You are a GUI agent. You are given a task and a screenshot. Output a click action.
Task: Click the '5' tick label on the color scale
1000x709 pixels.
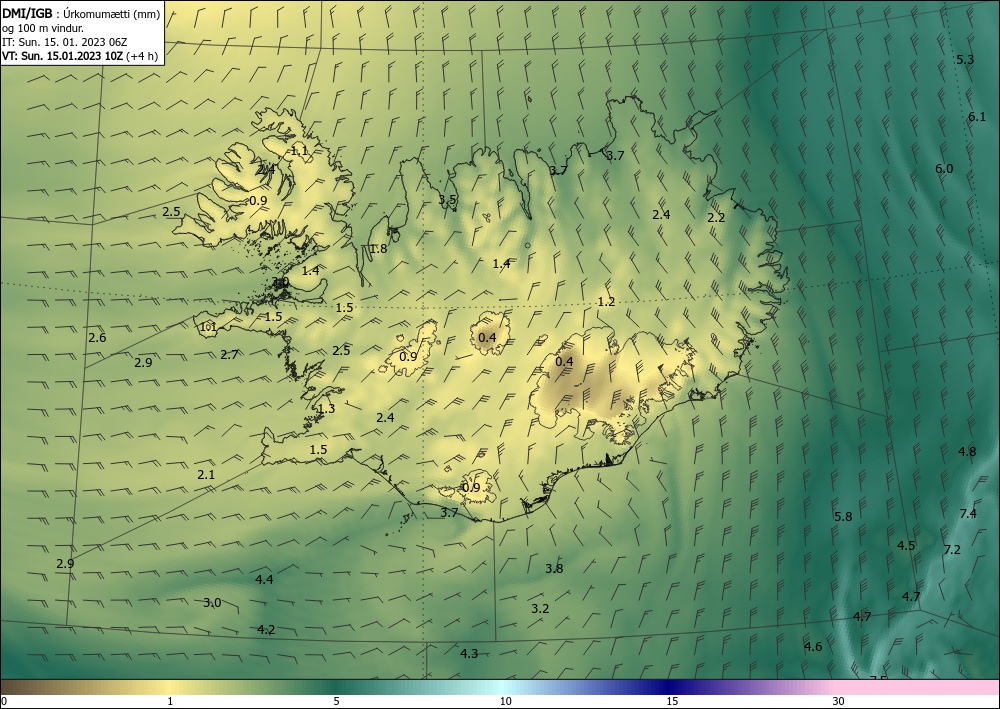[336, 701]
